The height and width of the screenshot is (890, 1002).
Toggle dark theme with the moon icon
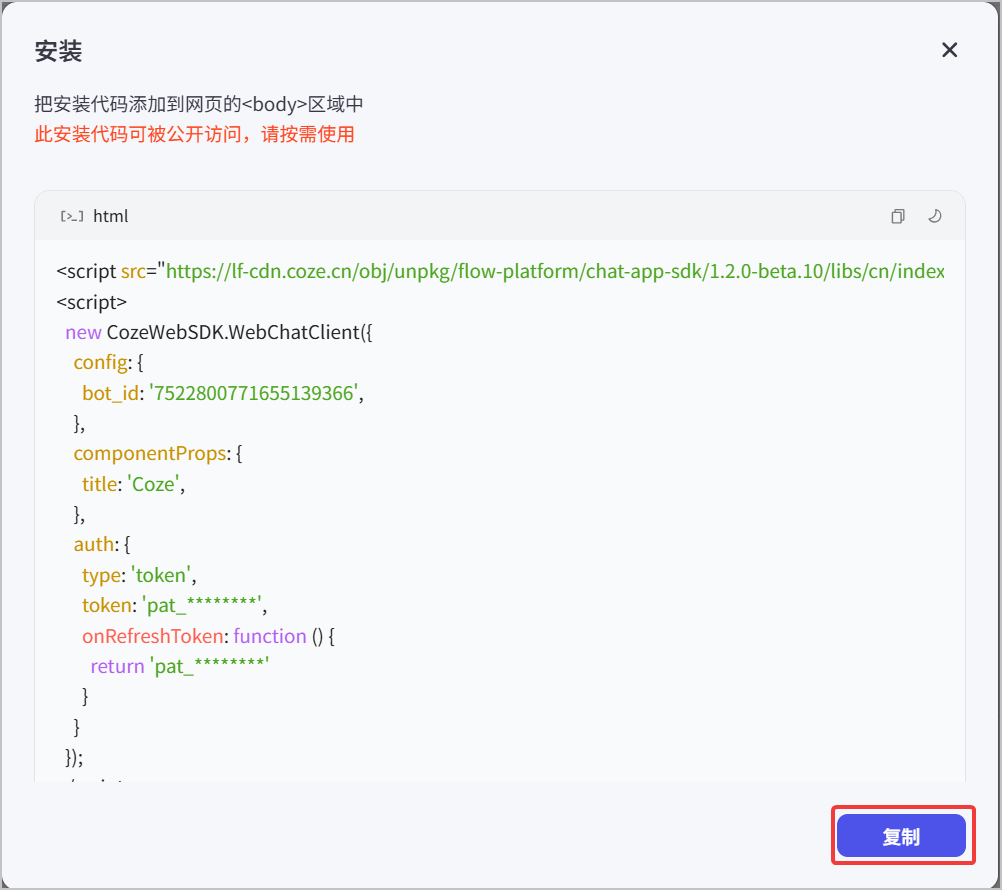pyautogui.click(x=934, y=216)
